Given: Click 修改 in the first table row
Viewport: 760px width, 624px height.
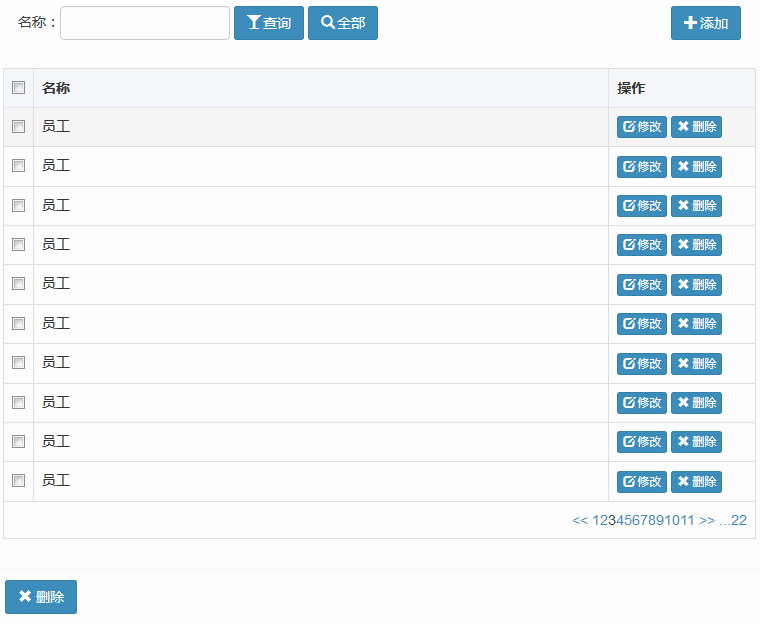Looking at the screenshot, I should 642,127.
